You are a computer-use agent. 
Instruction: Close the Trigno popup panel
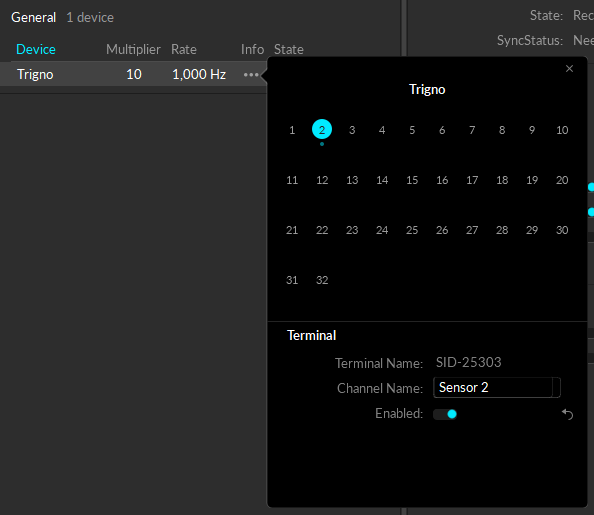pyautogui.click(x=569, y=69)
